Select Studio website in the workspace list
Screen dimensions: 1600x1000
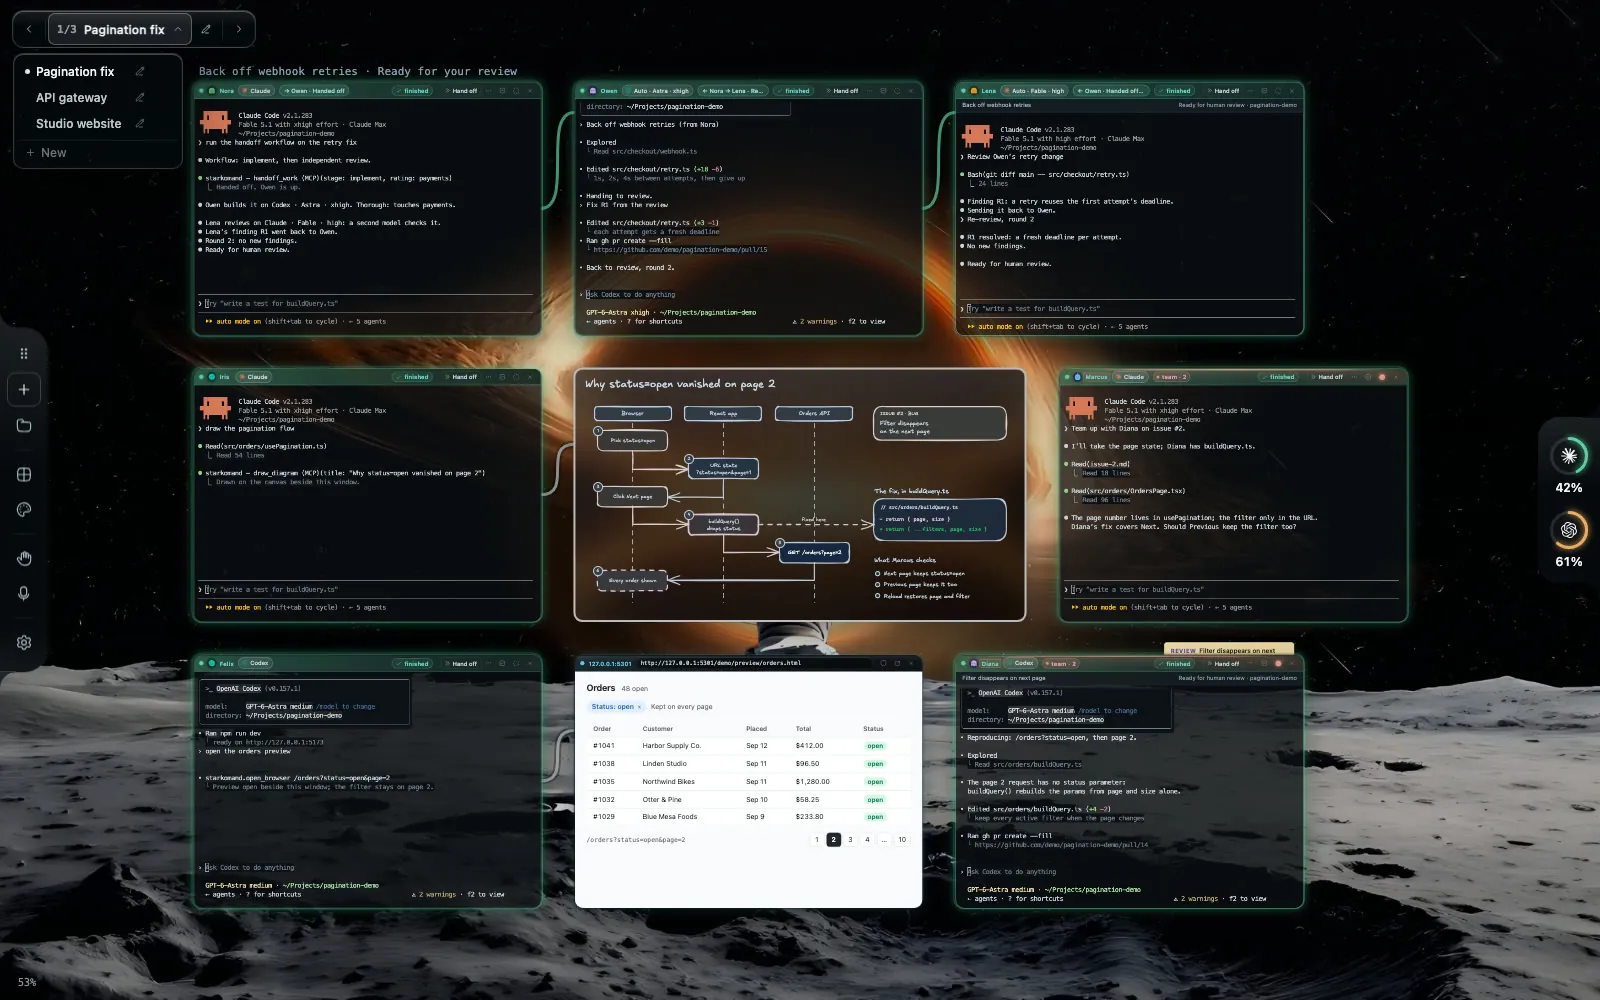(78, 124)
